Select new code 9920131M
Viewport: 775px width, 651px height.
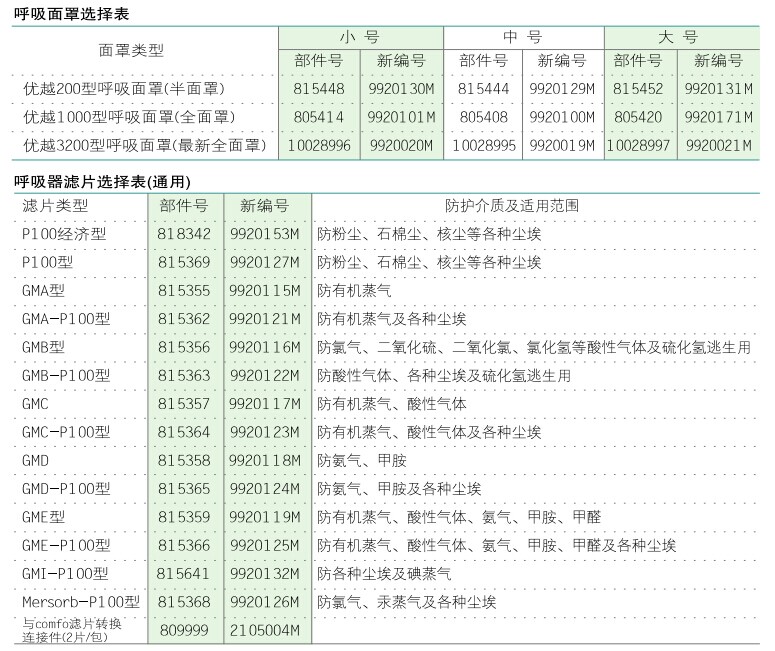tap(719, 89)
